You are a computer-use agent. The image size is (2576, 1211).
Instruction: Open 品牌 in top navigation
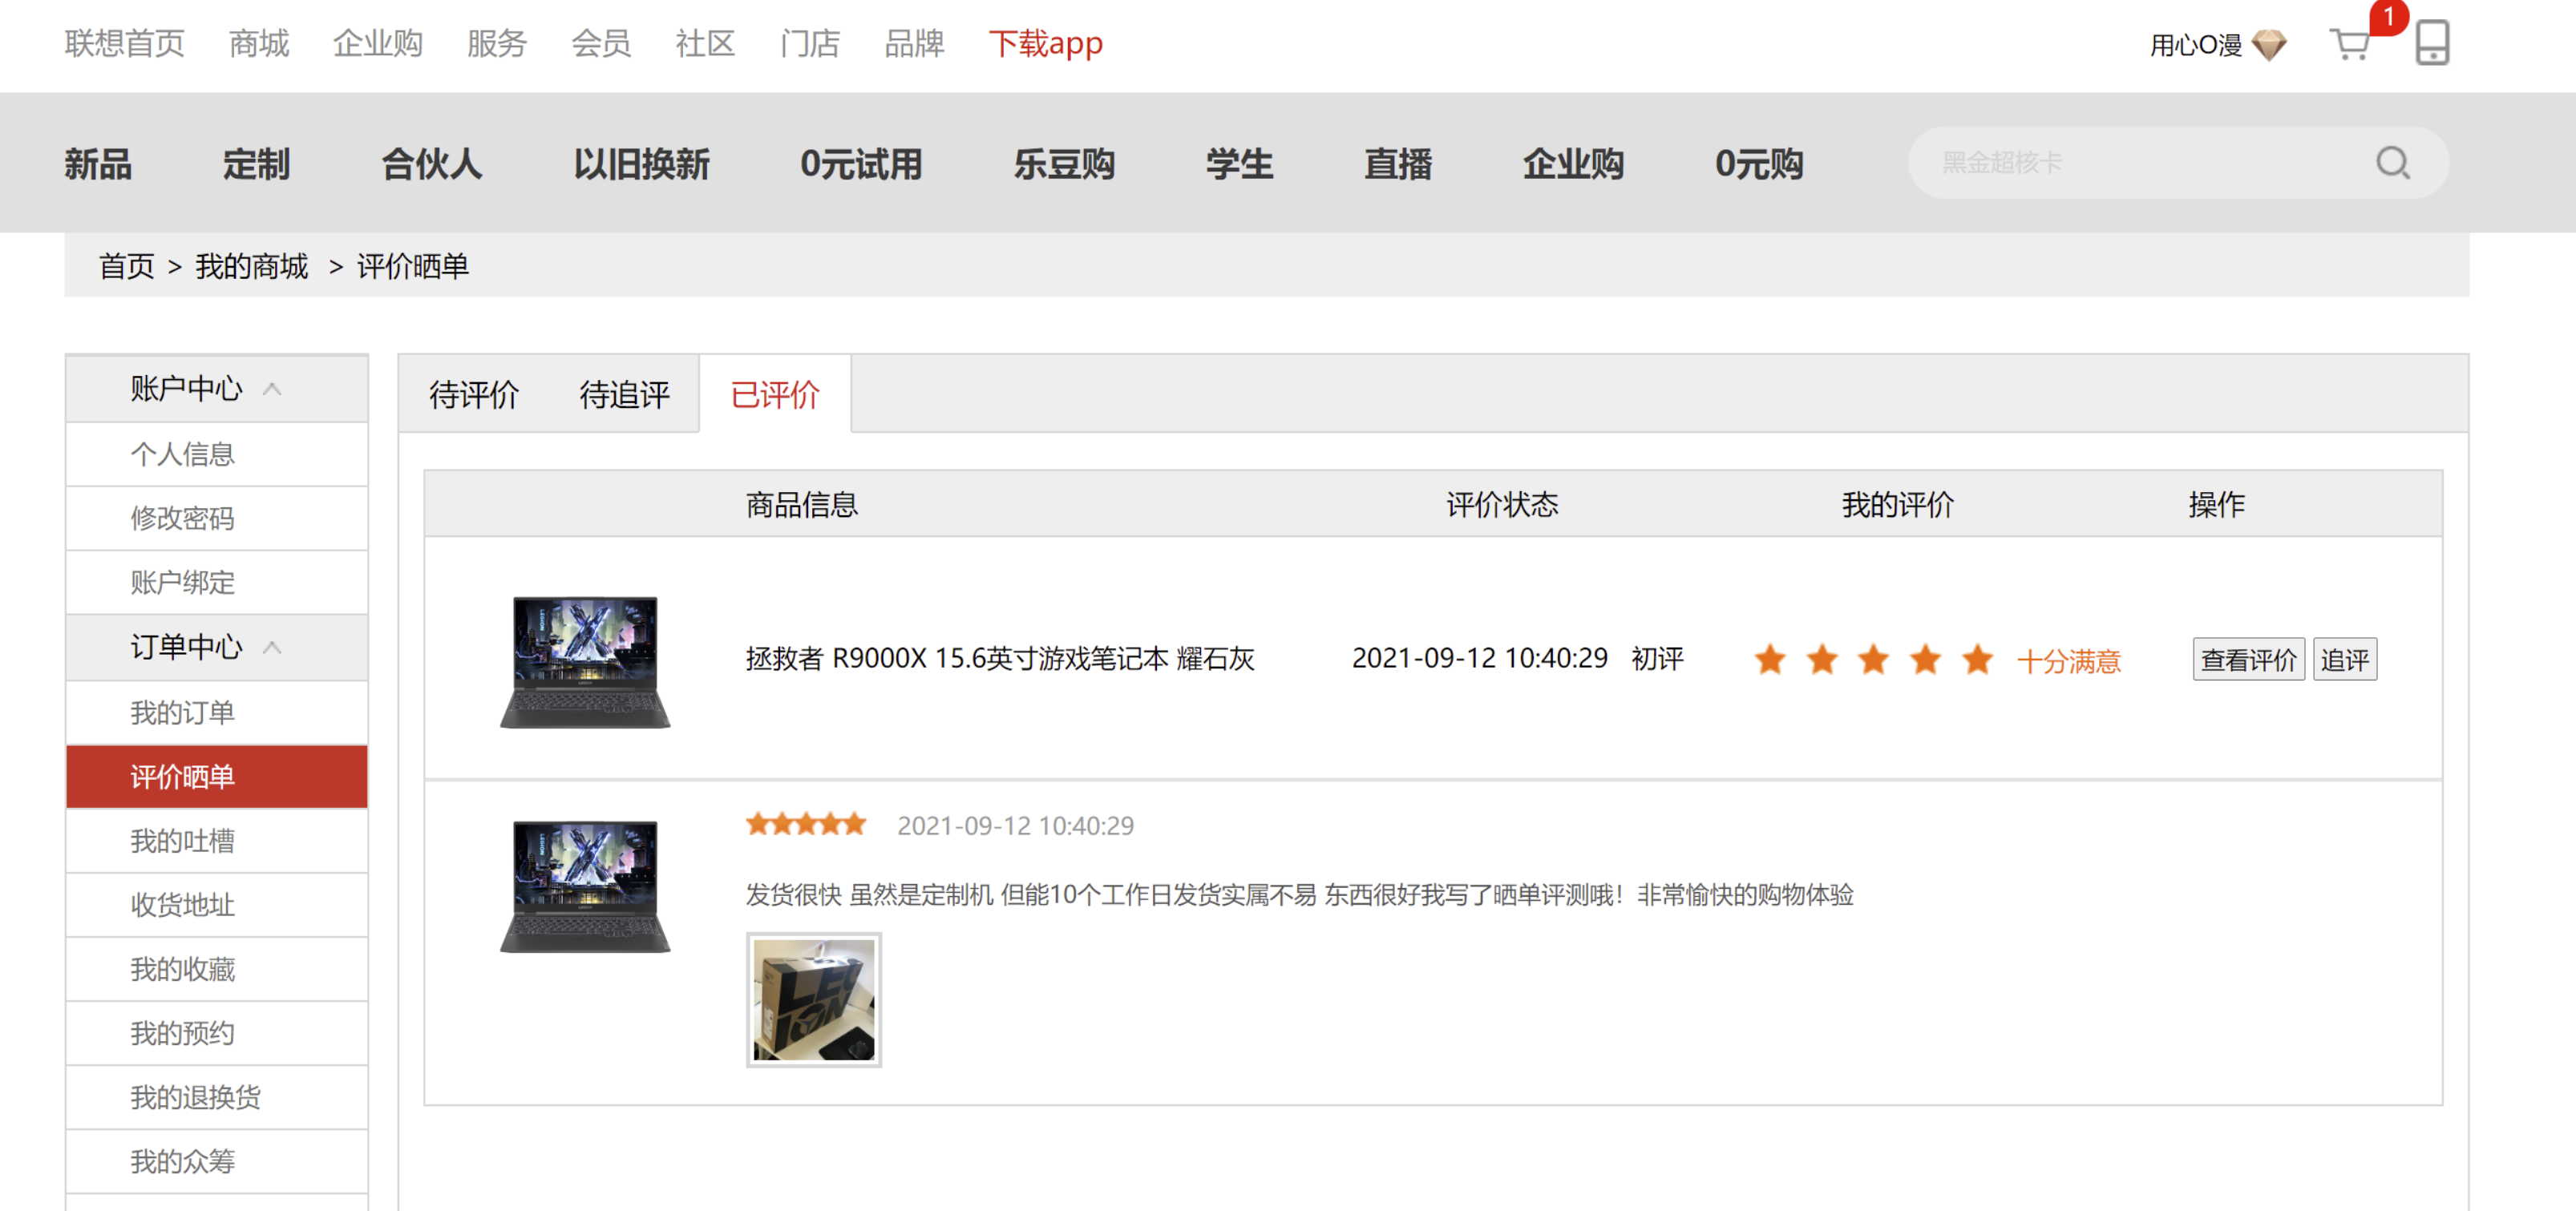[x=914, y=43]
